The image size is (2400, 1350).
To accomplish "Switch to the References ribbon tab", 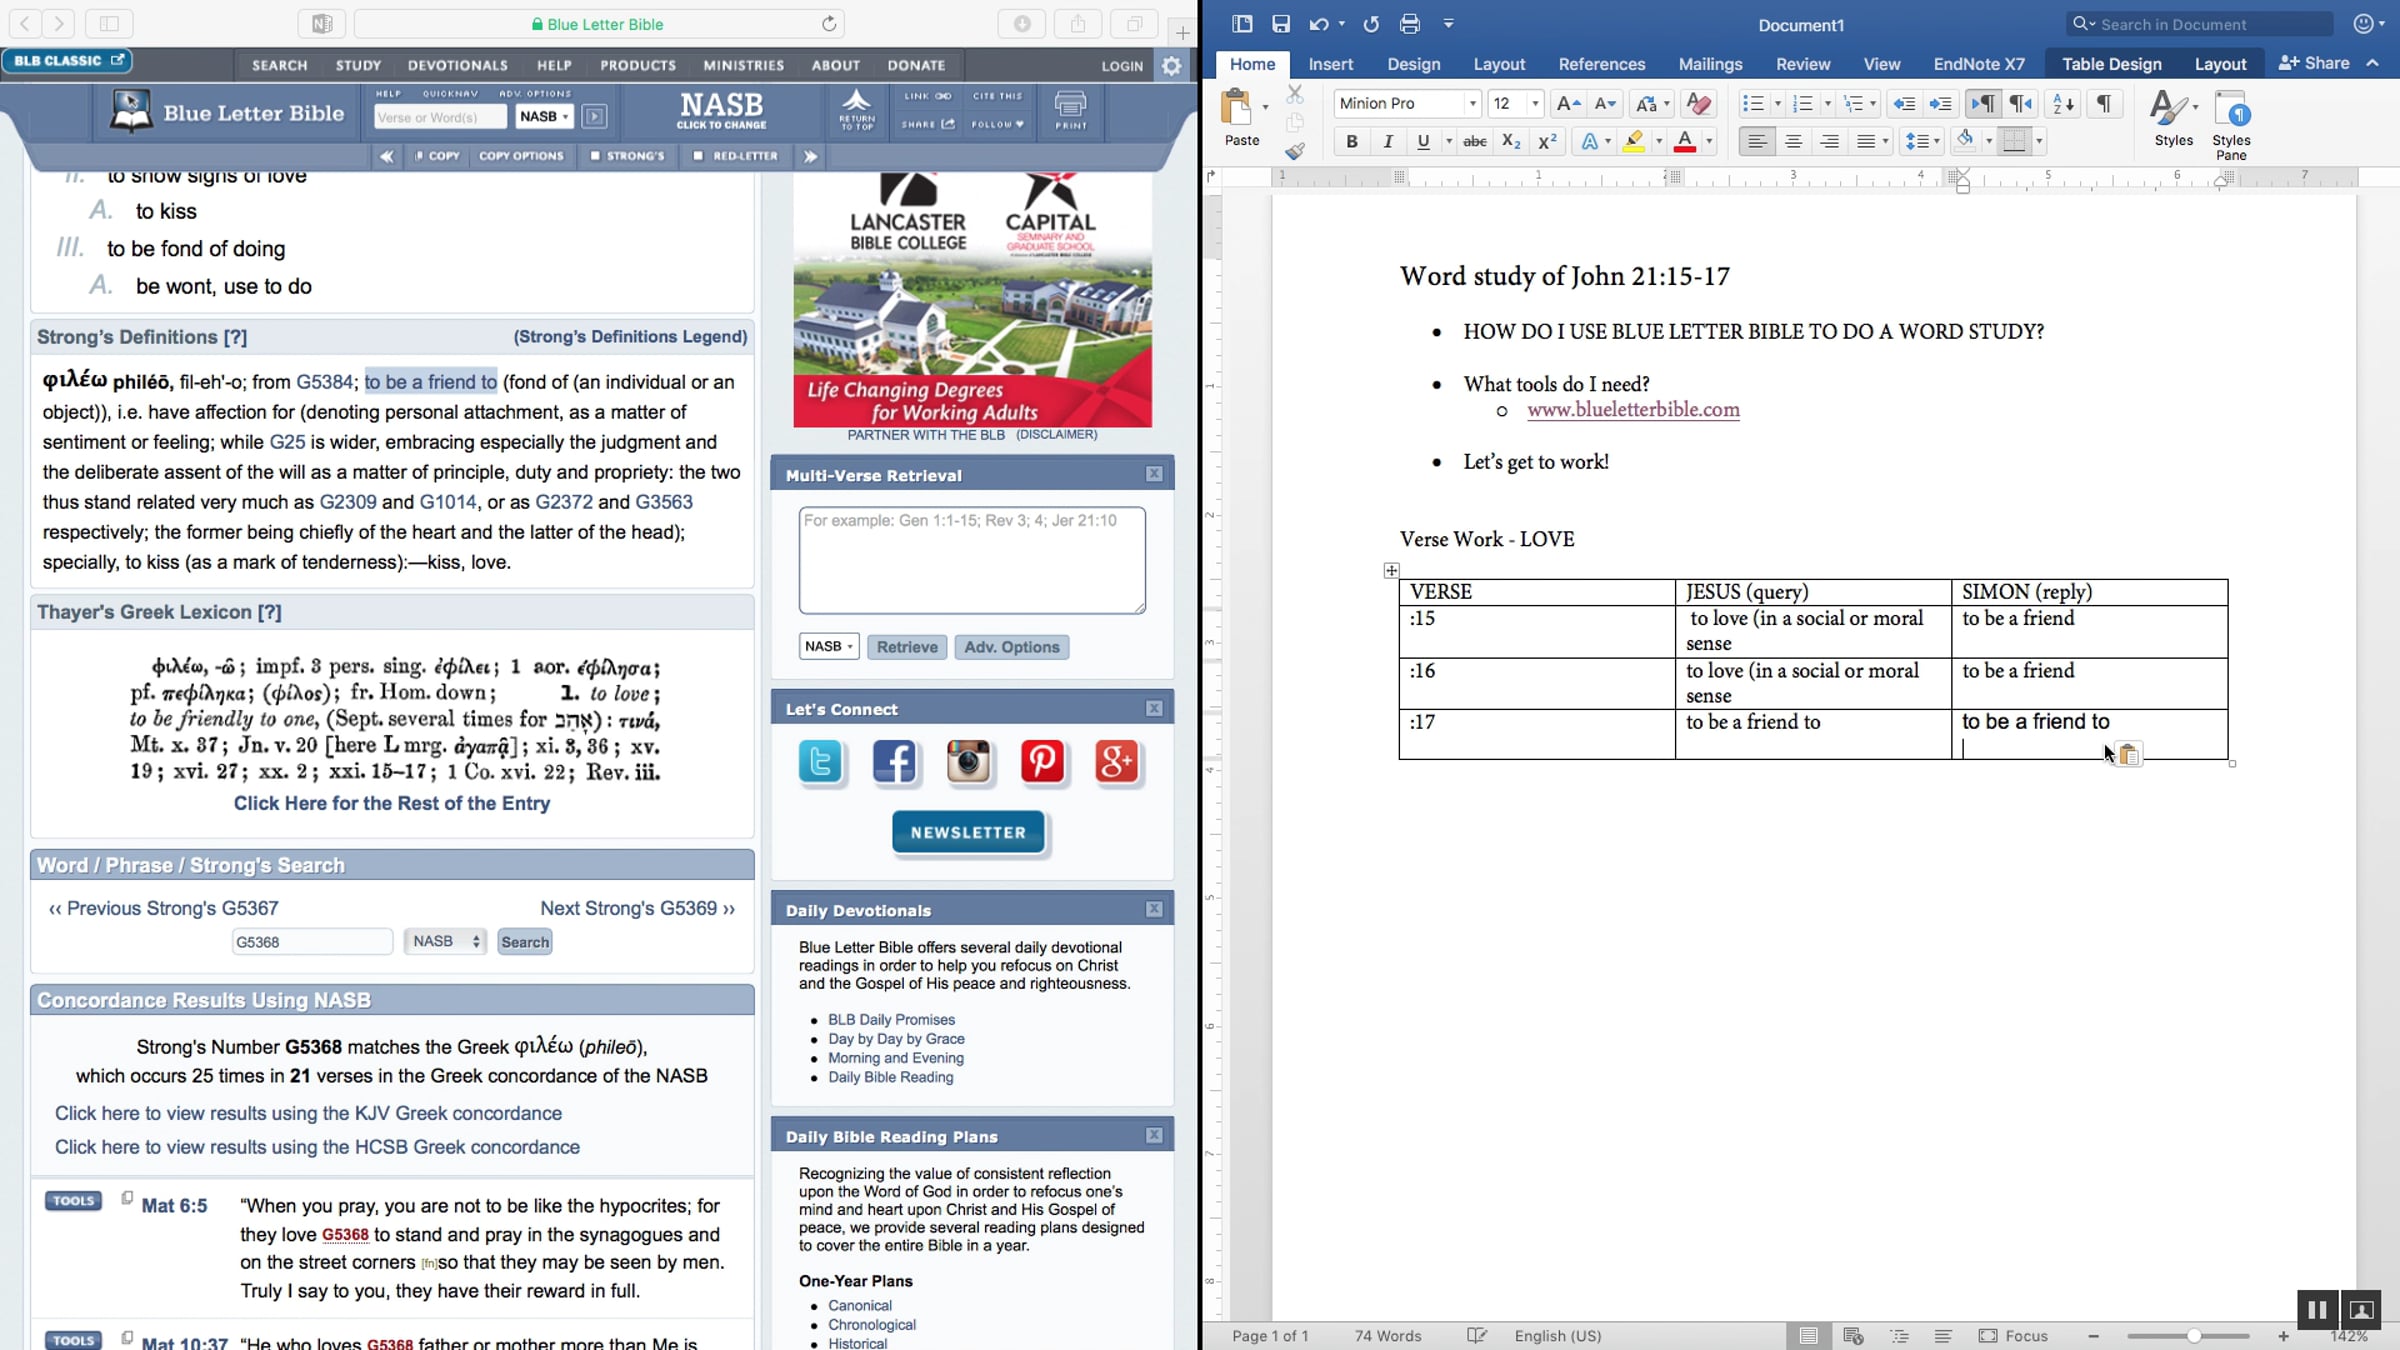I will click(1601, 64).
